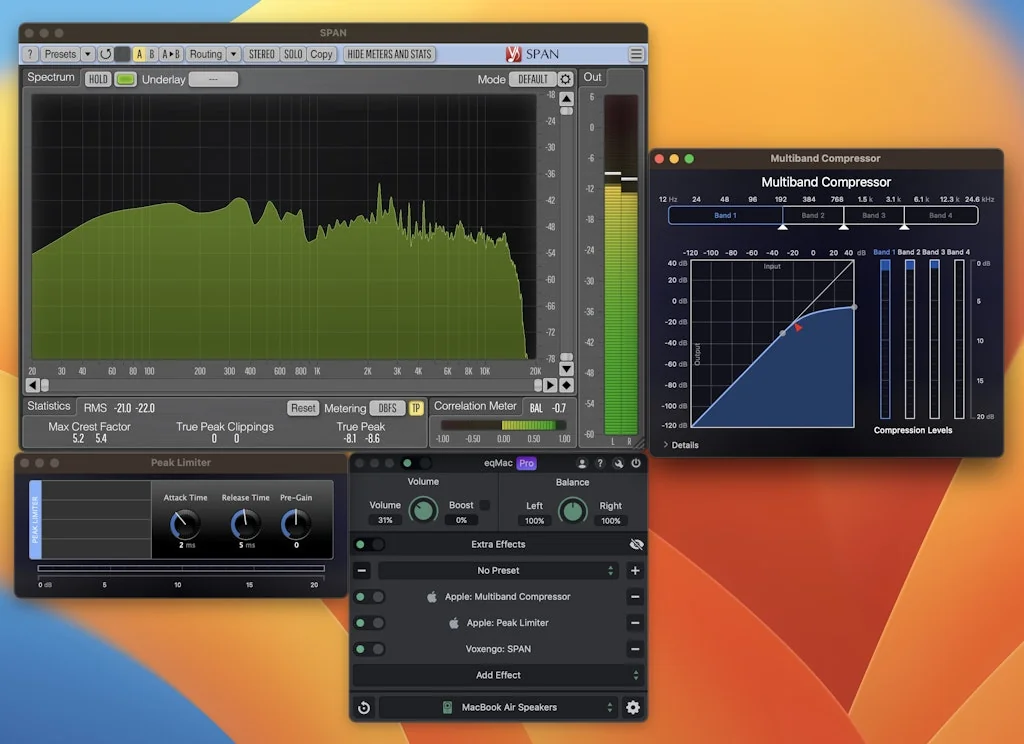Image resolution: width=1024 pixels, height=744 pixels.
Task: Toggle the Extra Effects switch
Action: coord(367,545)
